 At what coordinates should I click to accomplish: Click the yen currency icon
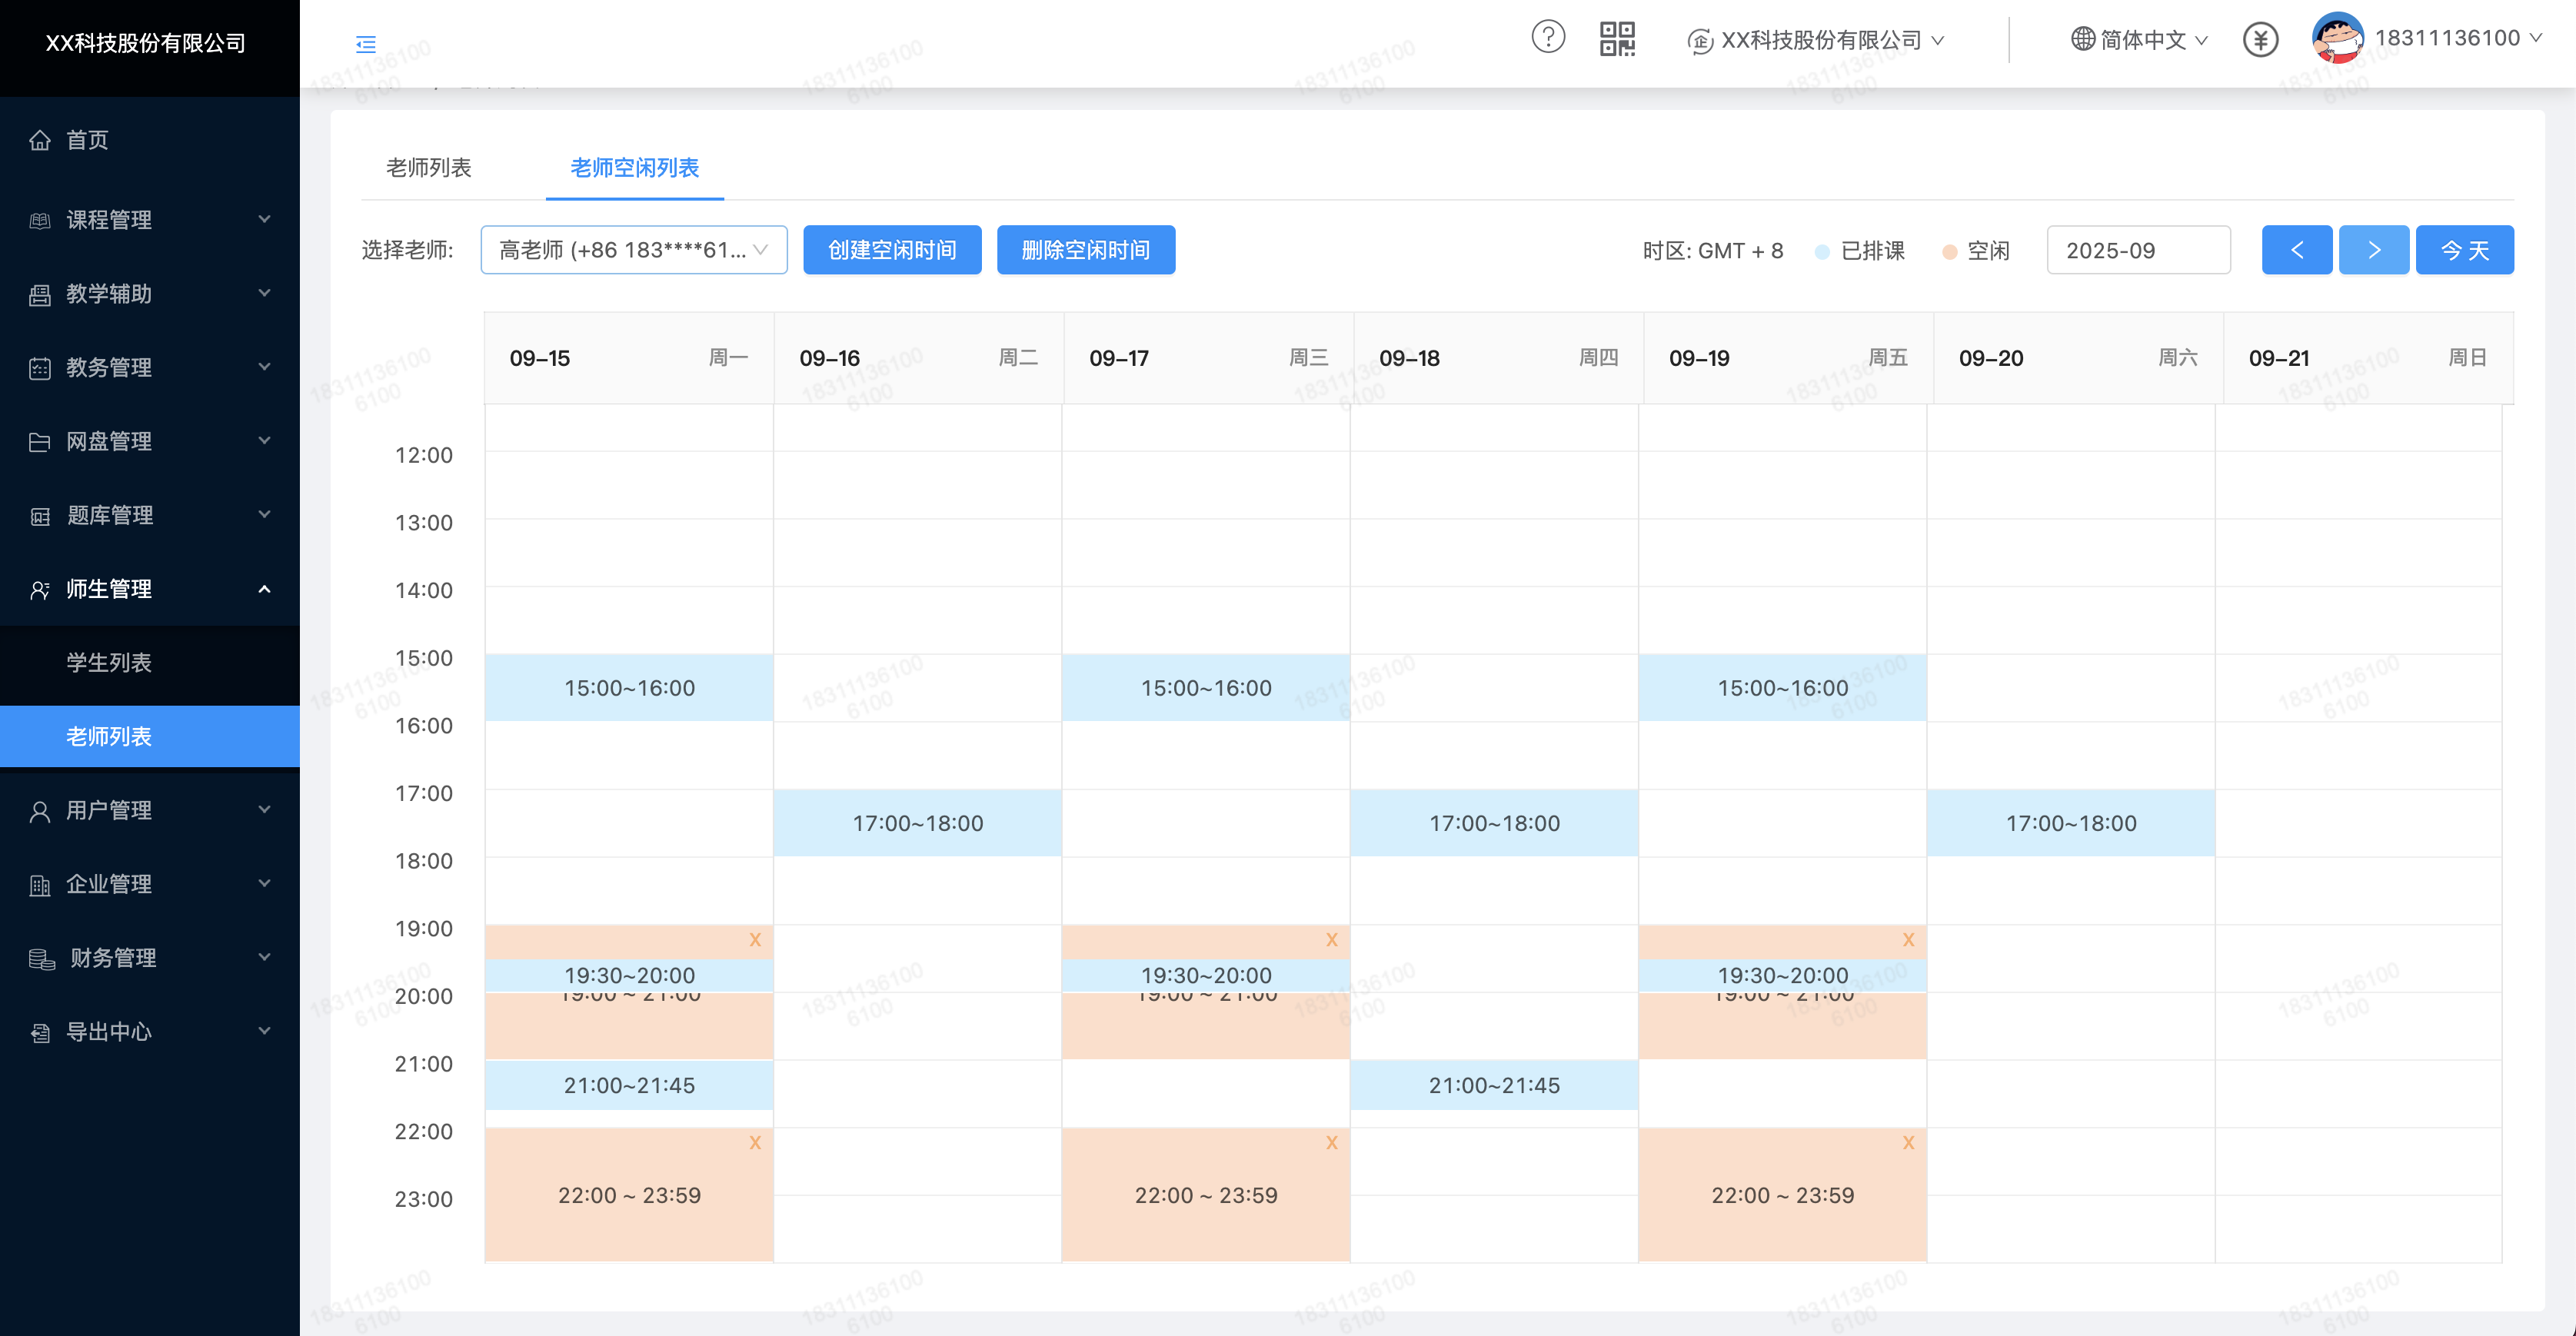[2259, 40]
